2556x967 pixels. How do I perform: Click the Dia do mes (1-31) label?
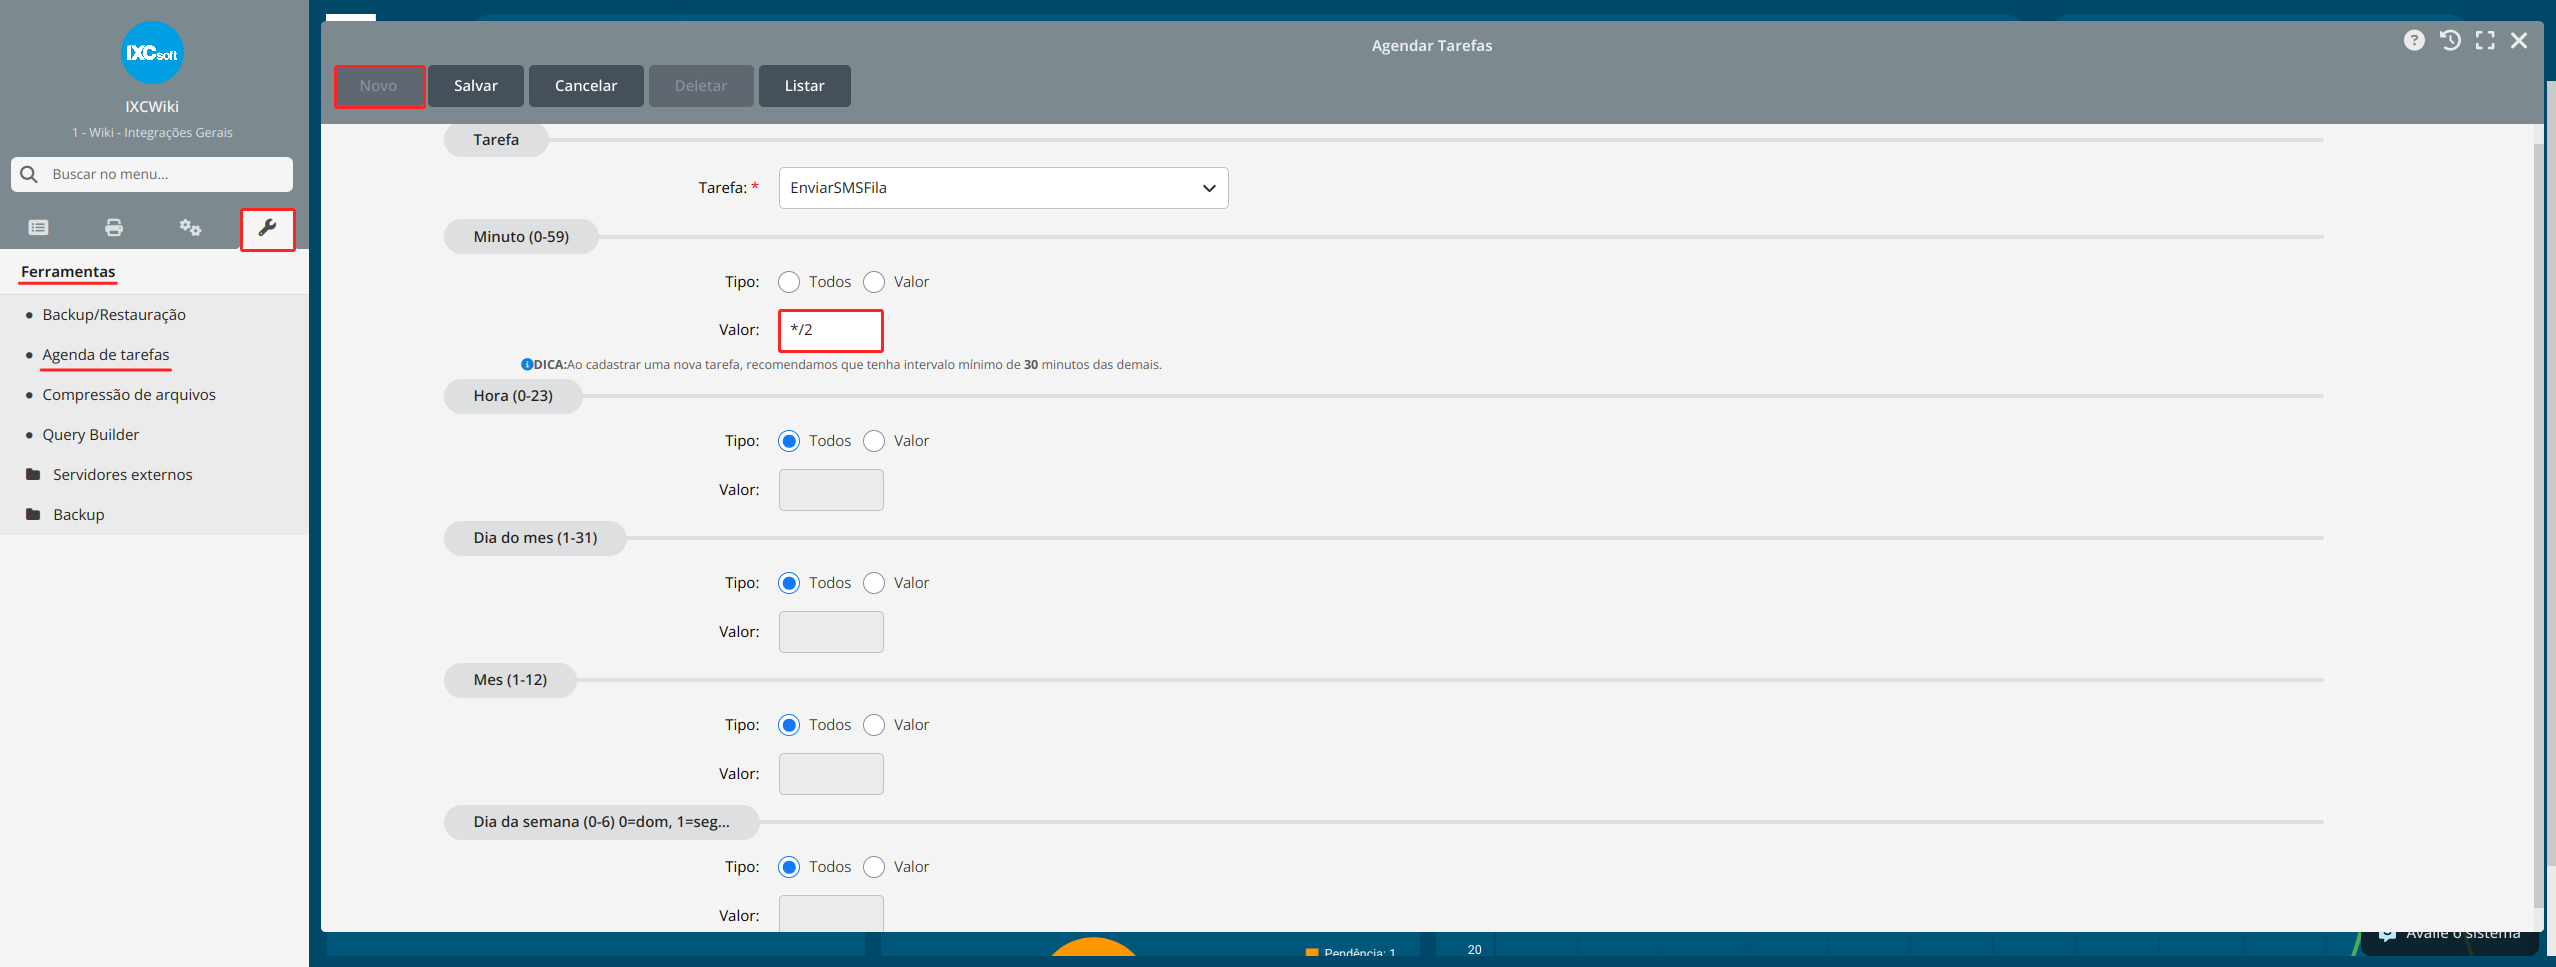[x=535, y=538]
